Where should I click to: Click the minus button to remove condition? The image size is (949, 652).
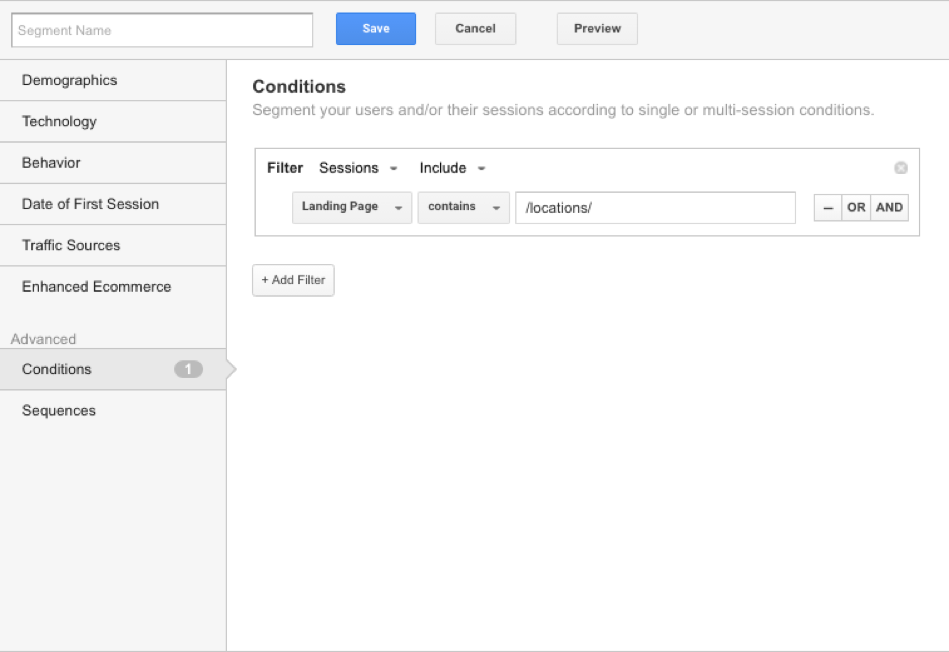point(827,208)
